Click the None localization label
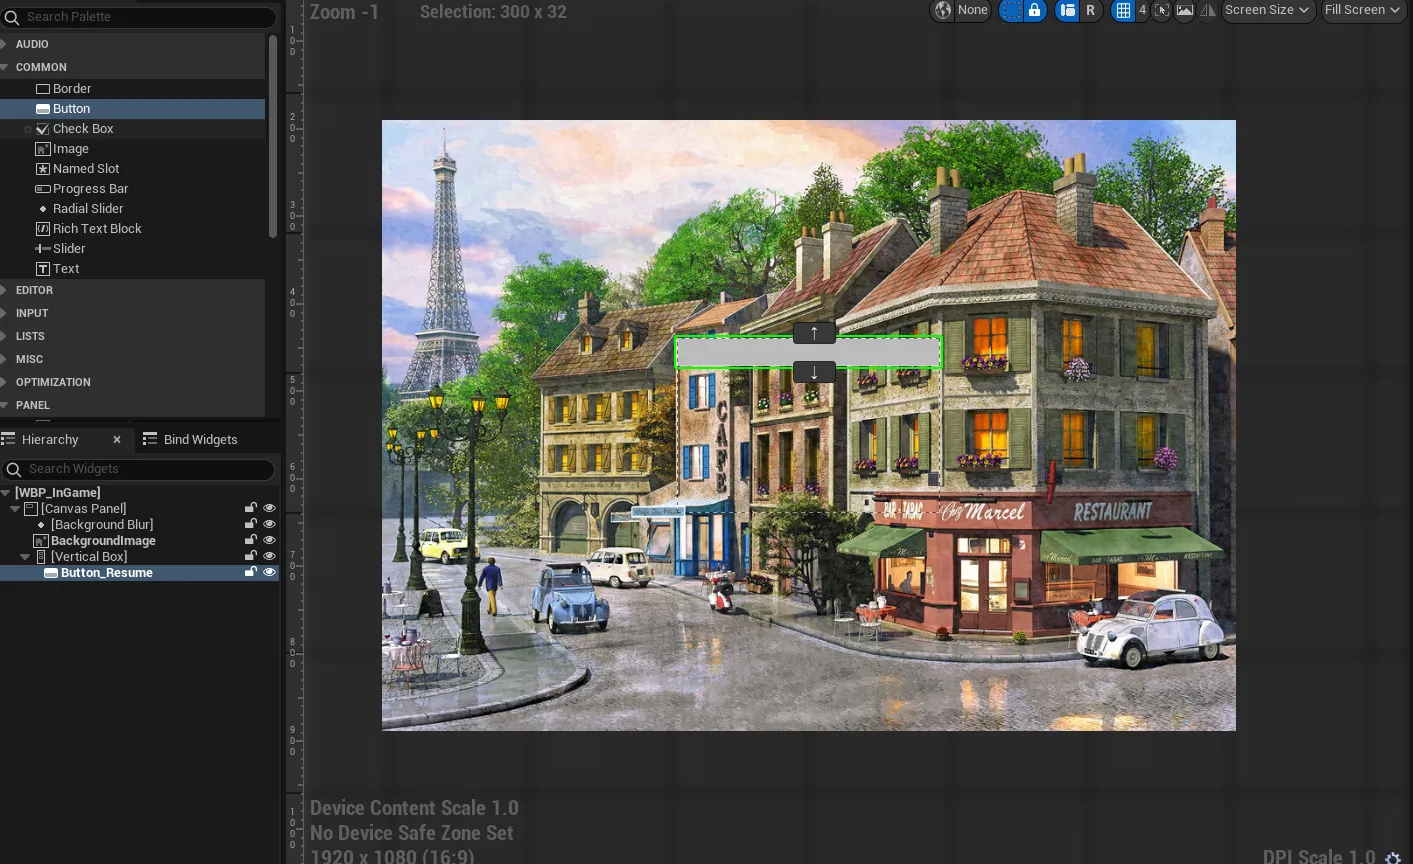The width and height of the screenshot is (1413, 864). (x=972, y=10)
